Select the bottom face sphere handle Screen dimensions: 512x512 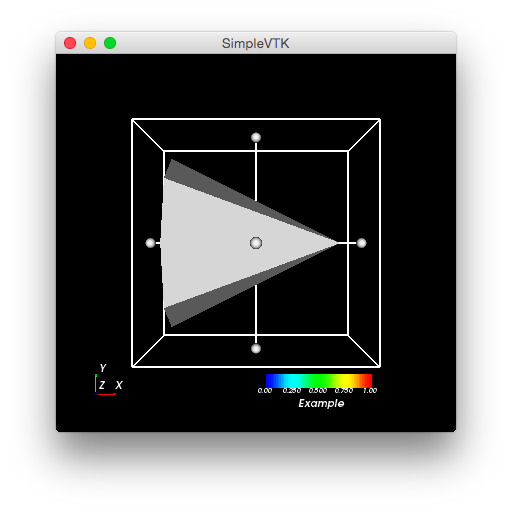[x=256, y=349]
